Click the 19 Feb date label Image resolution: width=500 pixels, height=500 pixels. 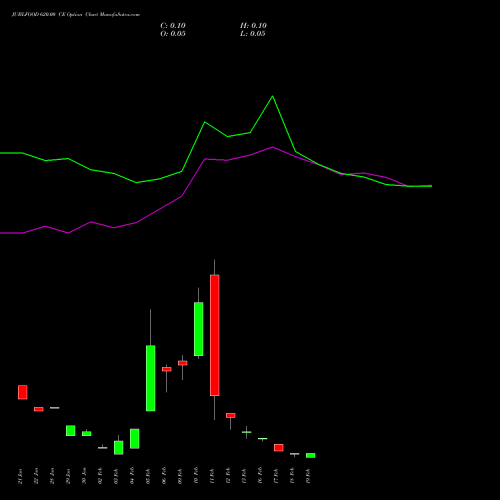coord(308,476)
